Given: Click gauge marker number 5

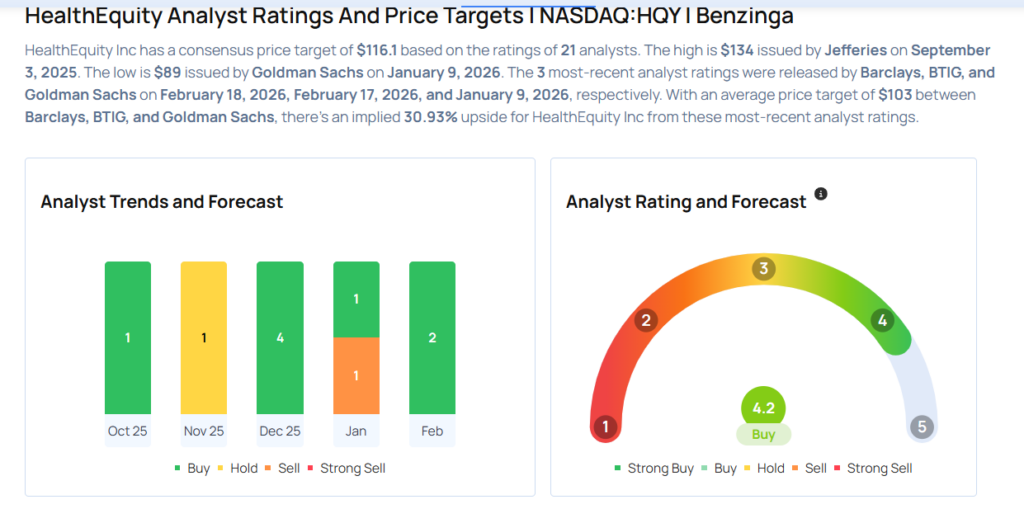Looking at the screenshot, I should (922, 428).
